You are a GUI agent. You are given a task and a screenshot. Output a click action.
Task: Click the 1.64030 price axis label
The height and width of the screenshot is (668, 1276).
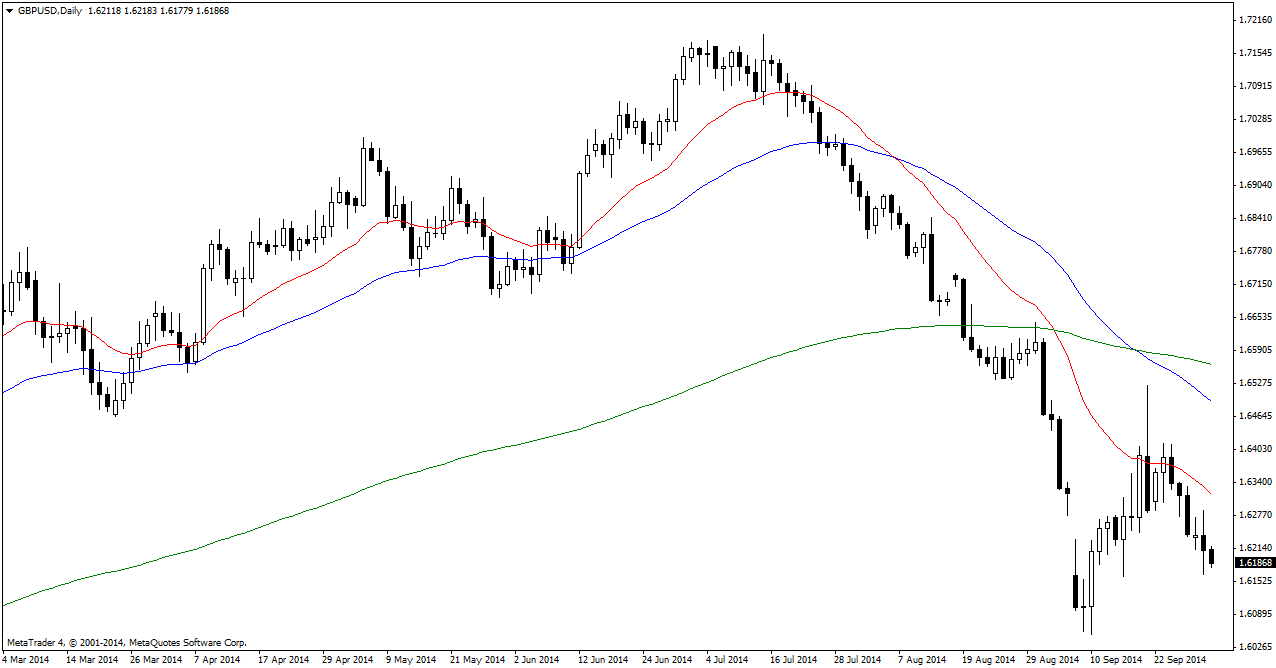[x=1254, y=449]
